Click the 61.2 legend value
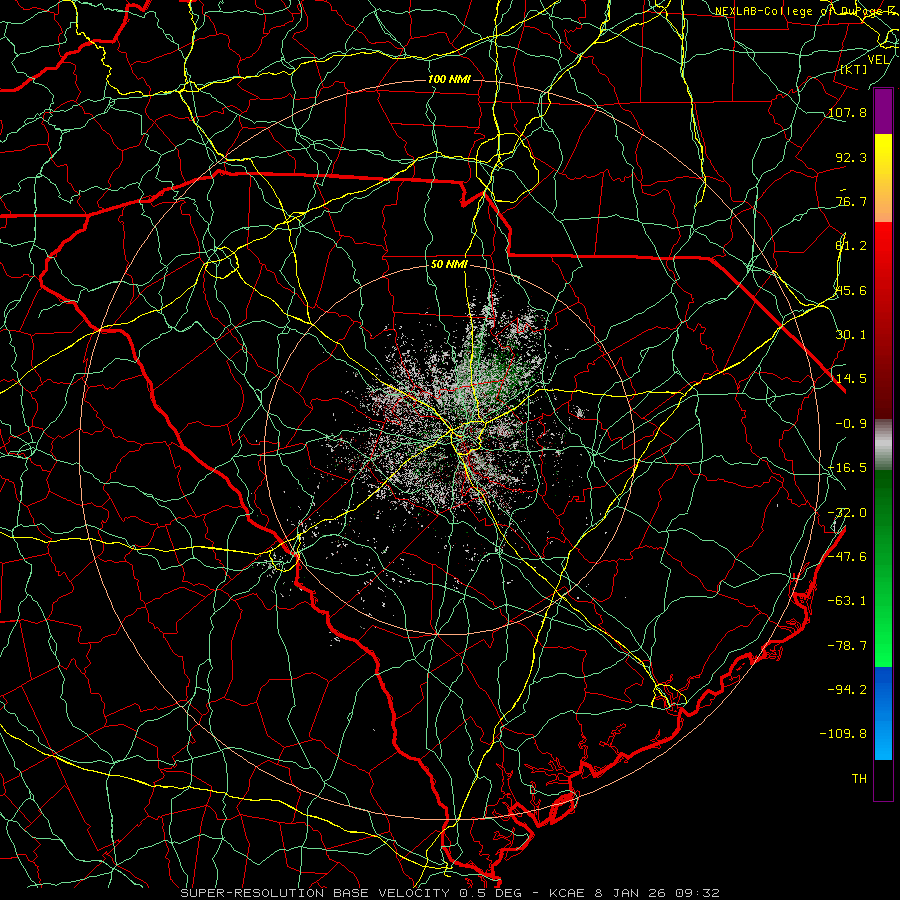The image size is (900, 900). click(x=851, y=246)
